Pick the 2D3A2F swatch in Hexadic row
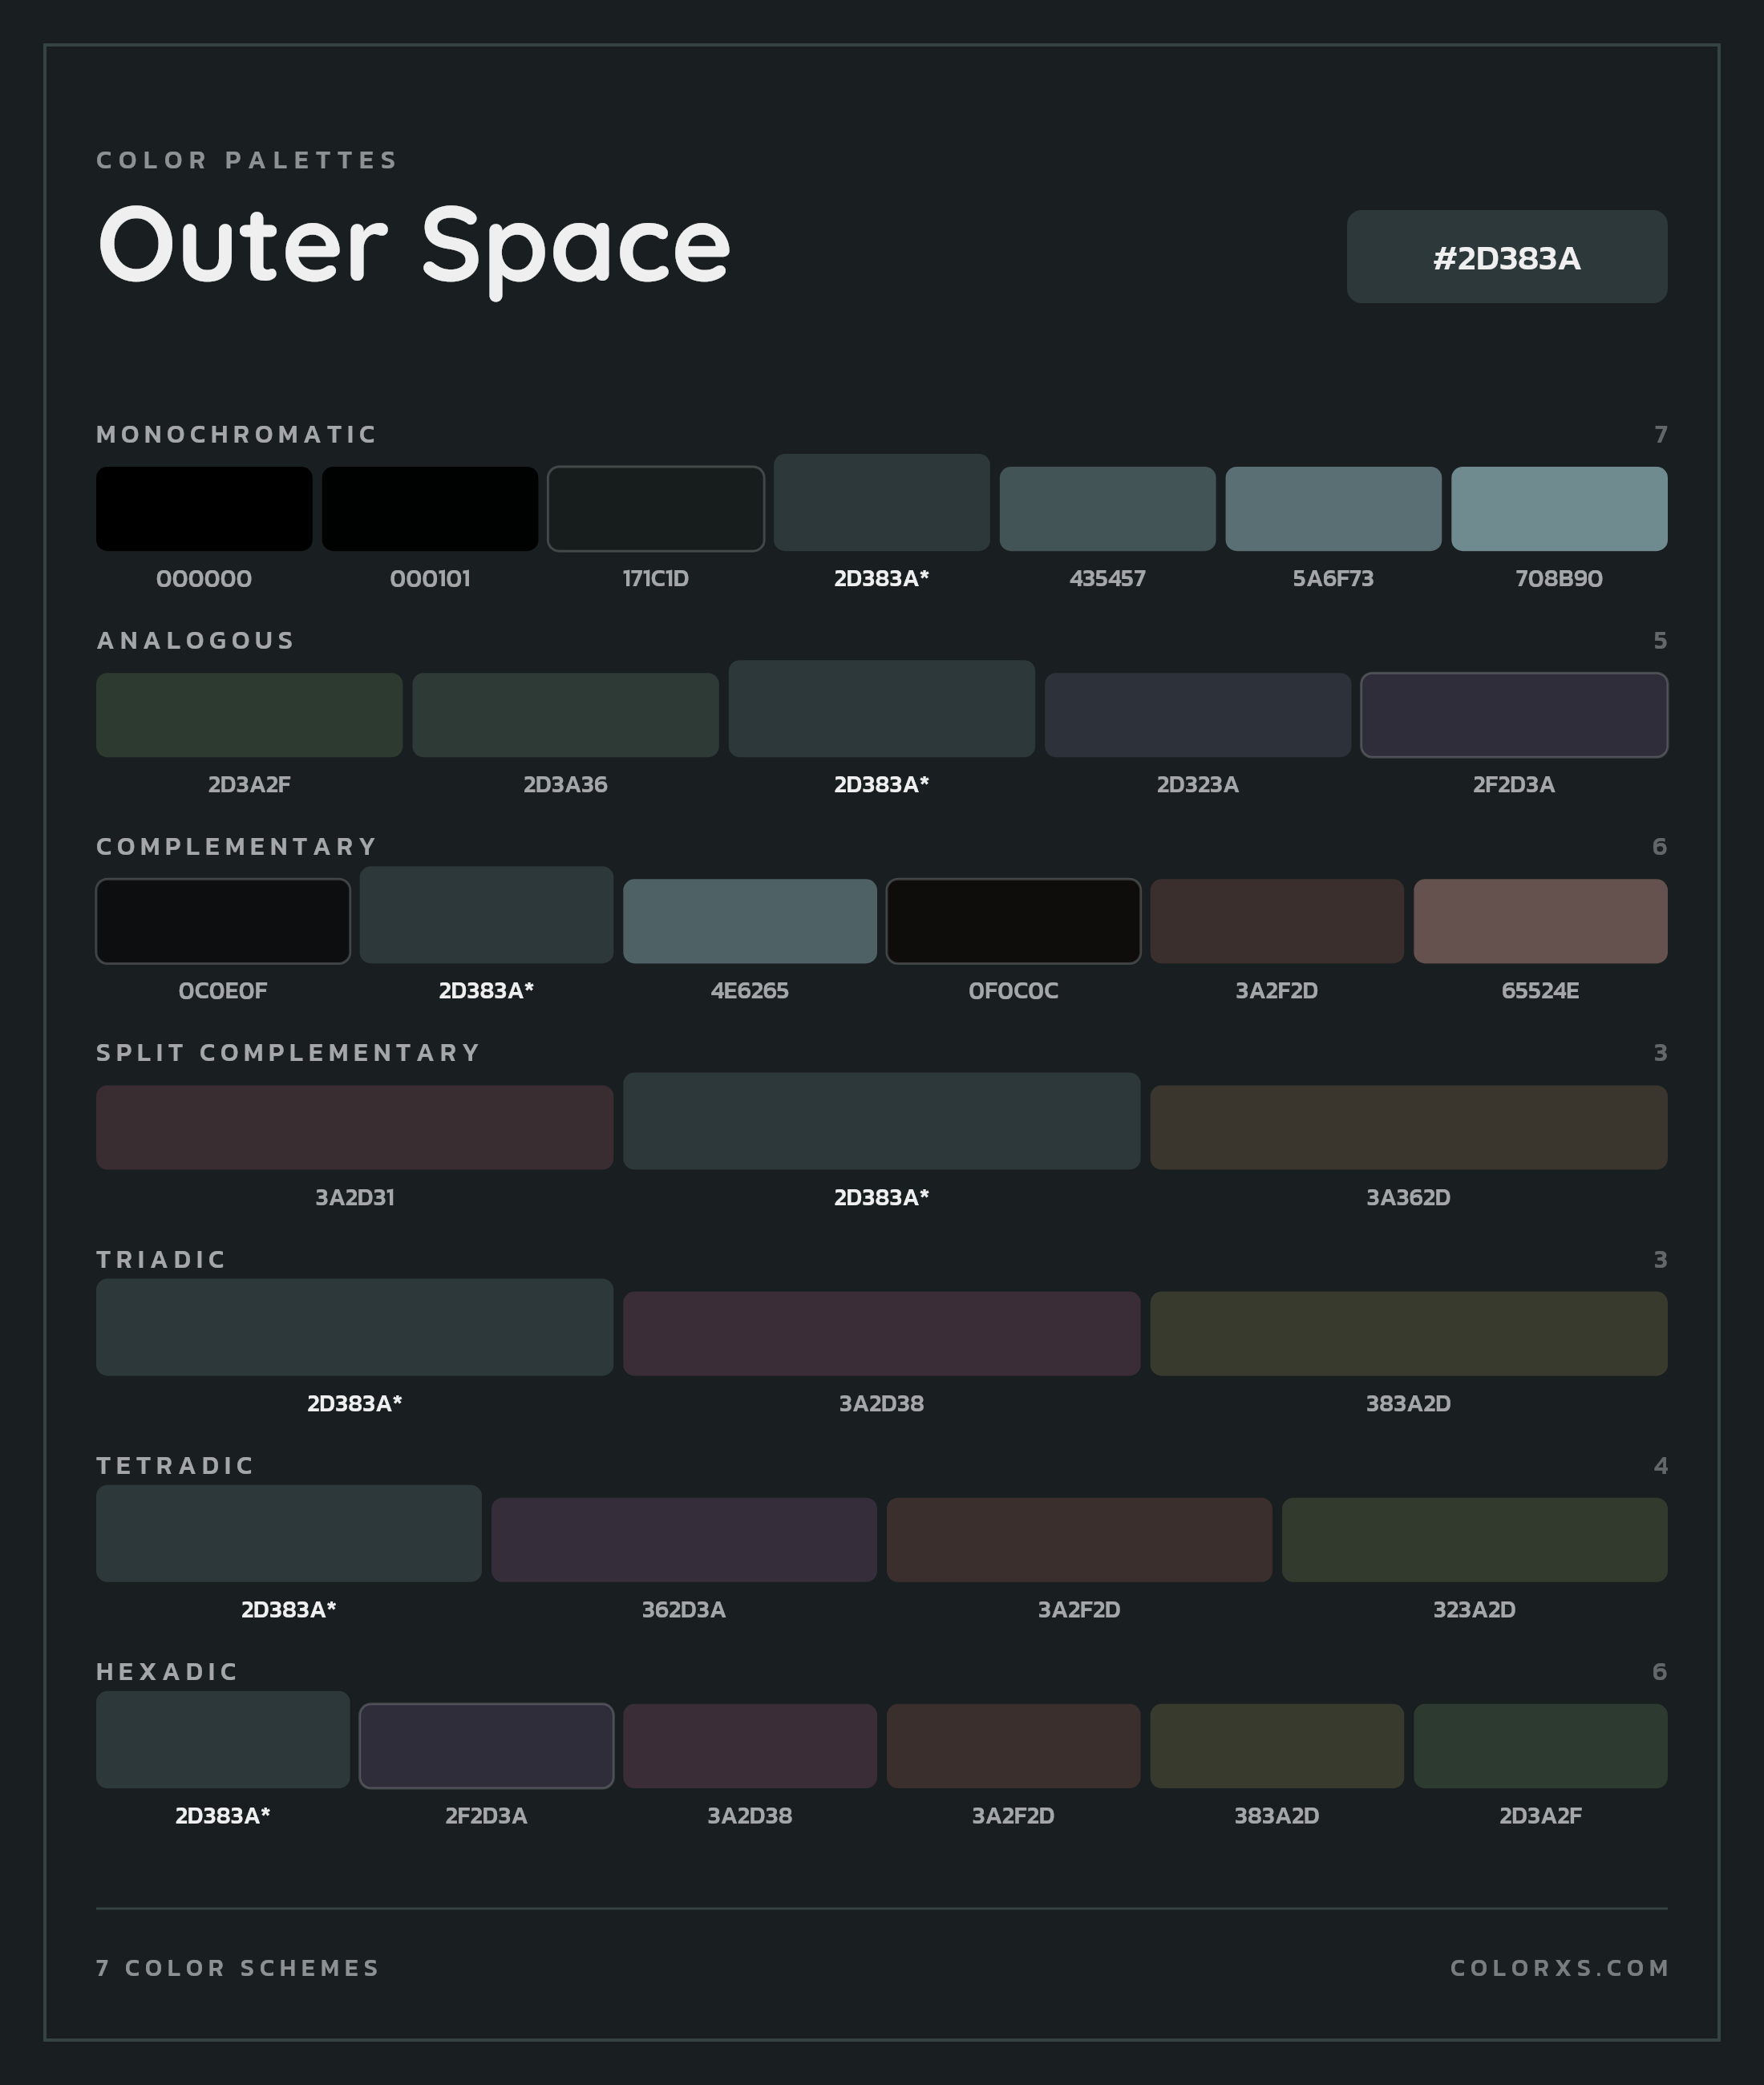The height and width of the screenshot is (2085, 1764). click(x=1540, y=1746)
